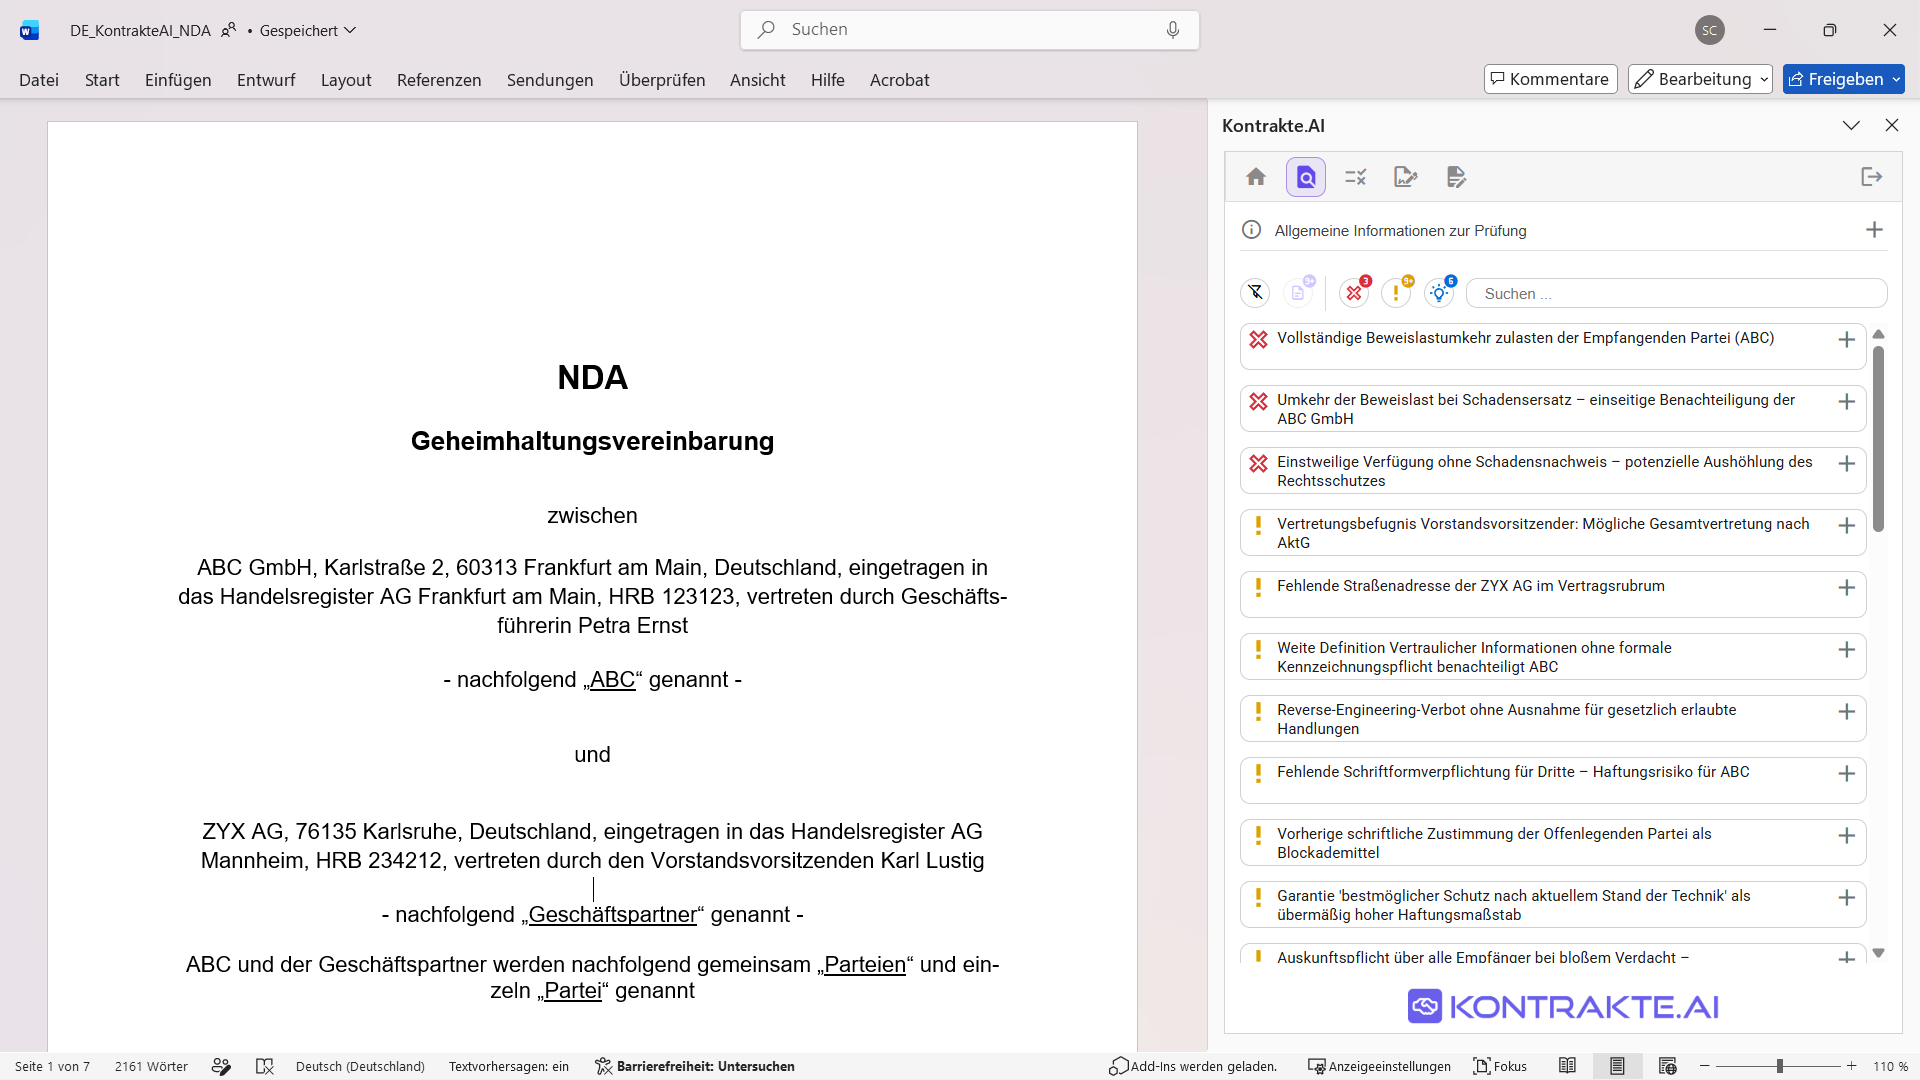This screenshot has width=1920, height=1080.
Task: Expand Vorherige schriftliche Zustimmung finding
Action: (x=1846, y=836)
